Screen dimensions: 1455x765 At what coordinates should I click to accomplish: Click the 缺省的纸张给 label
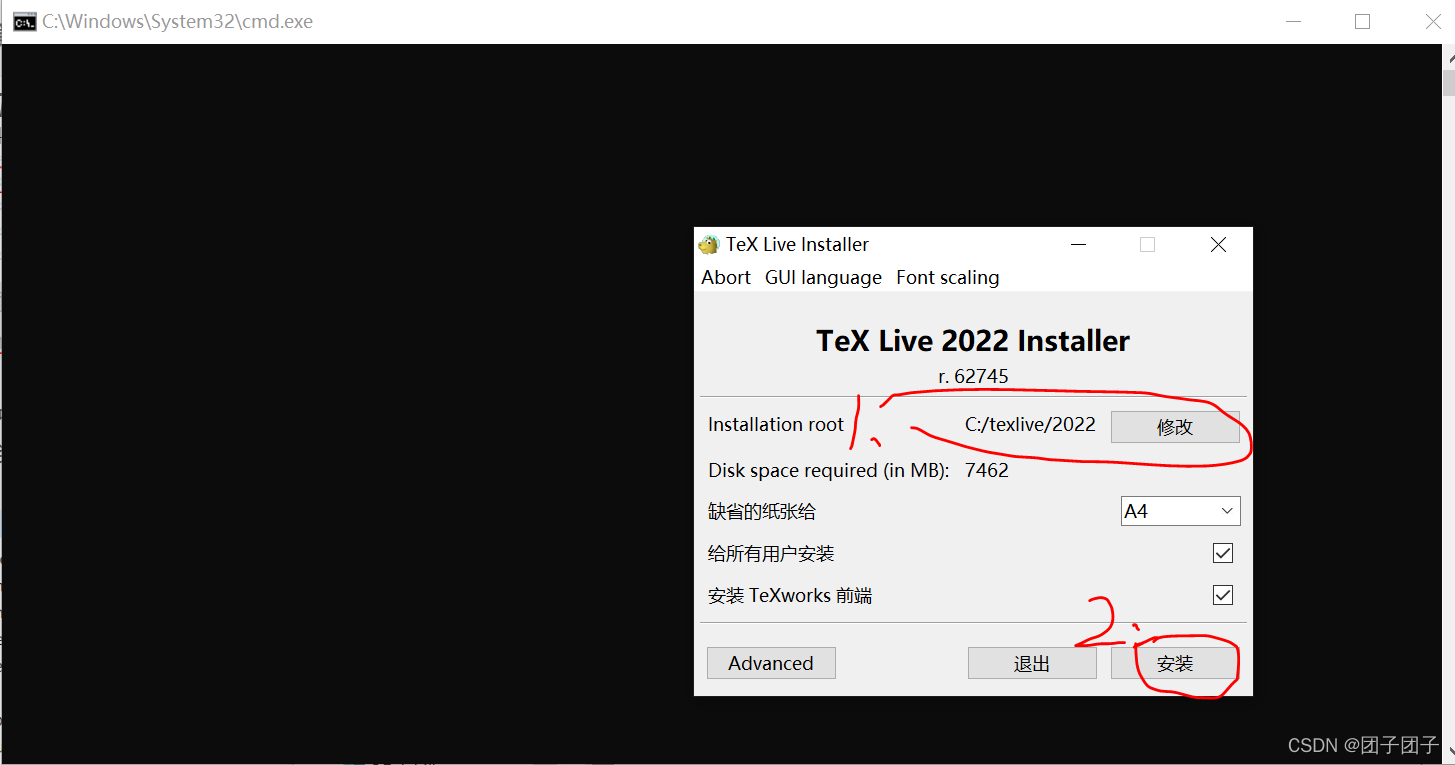coord(762,512)
